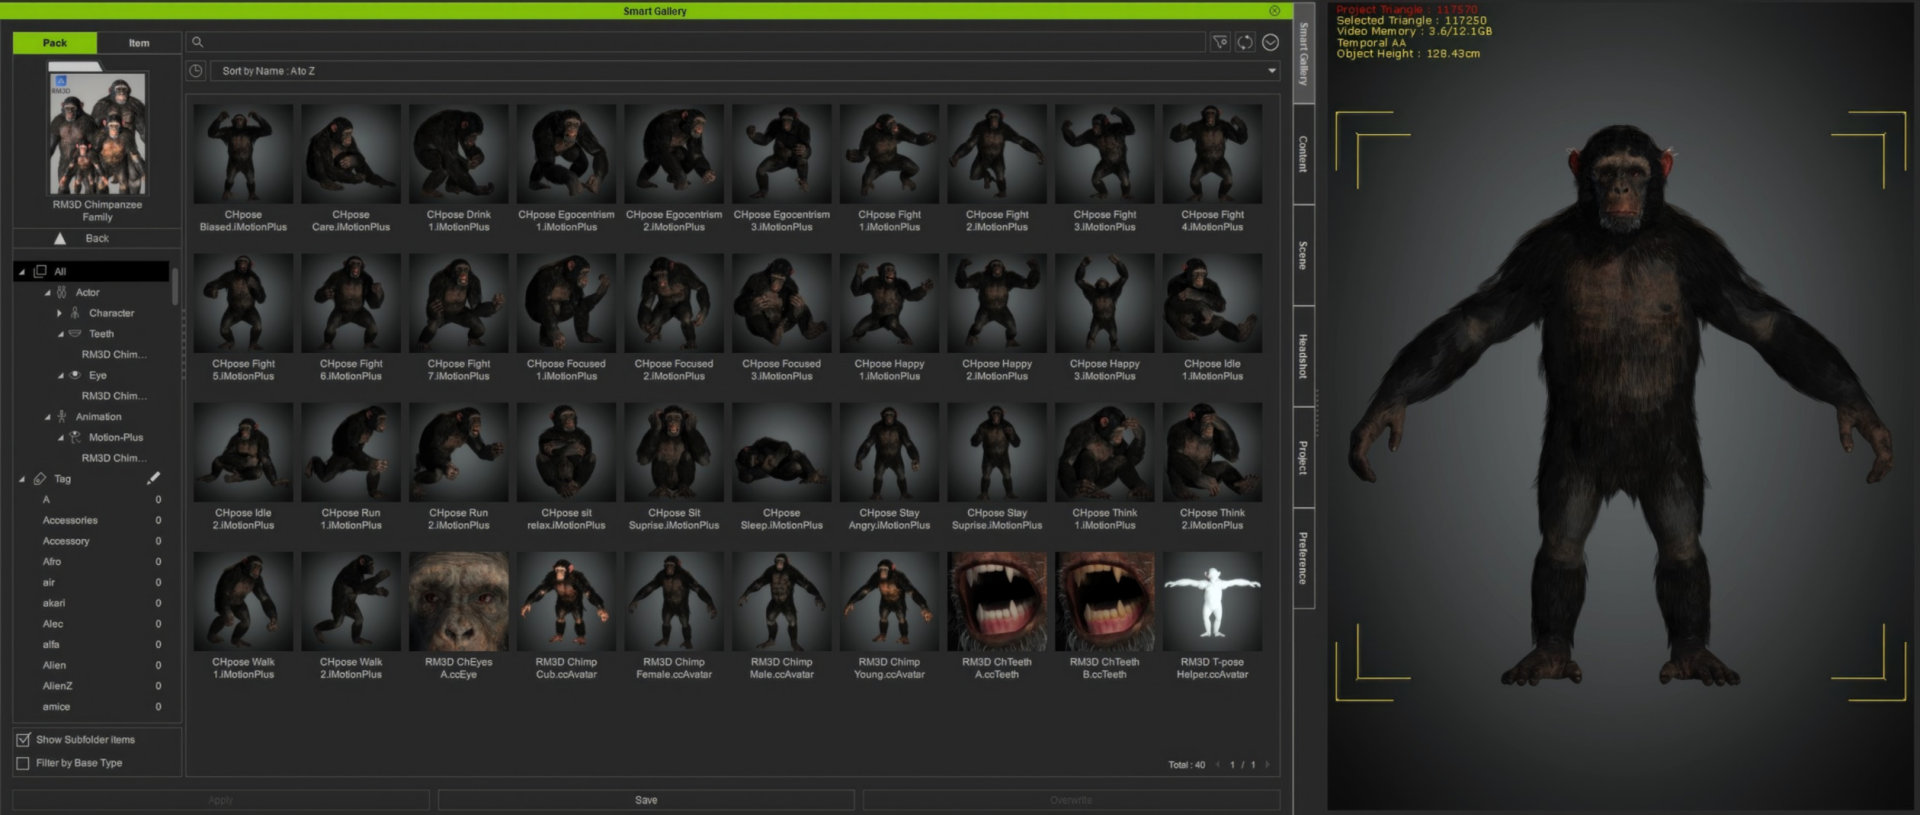Click the Animation figure icon
The image size is (1920, 815).
(x=62, y=416)
